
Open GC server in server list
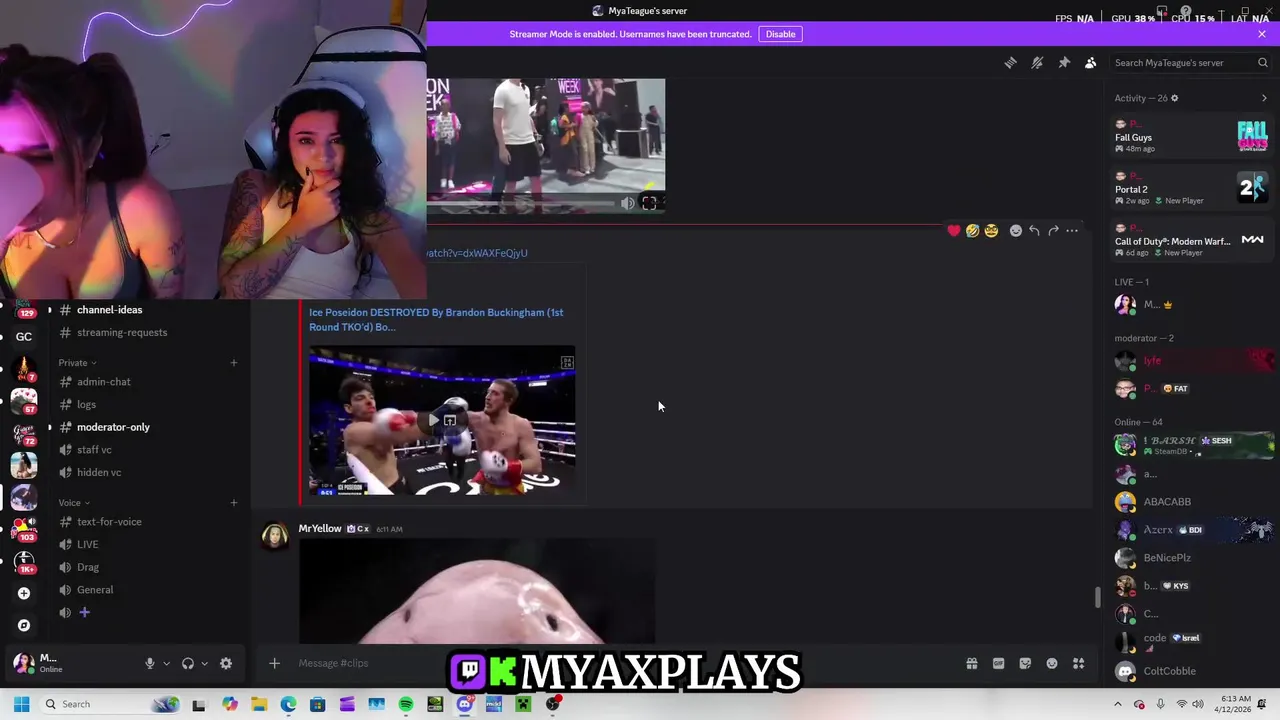point(24,337)
